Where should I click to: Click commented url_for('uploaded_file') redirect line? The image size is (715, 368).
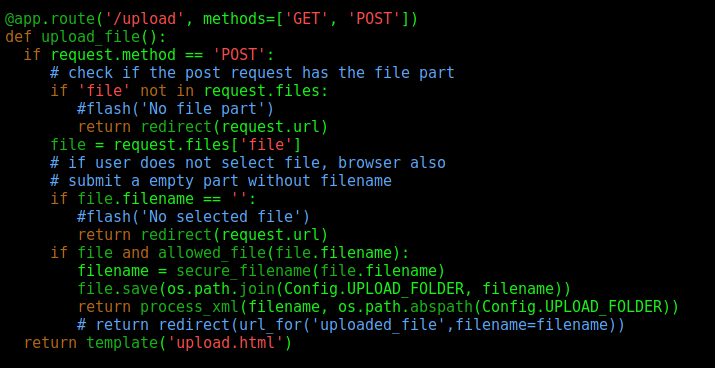[x=351, y=325]
